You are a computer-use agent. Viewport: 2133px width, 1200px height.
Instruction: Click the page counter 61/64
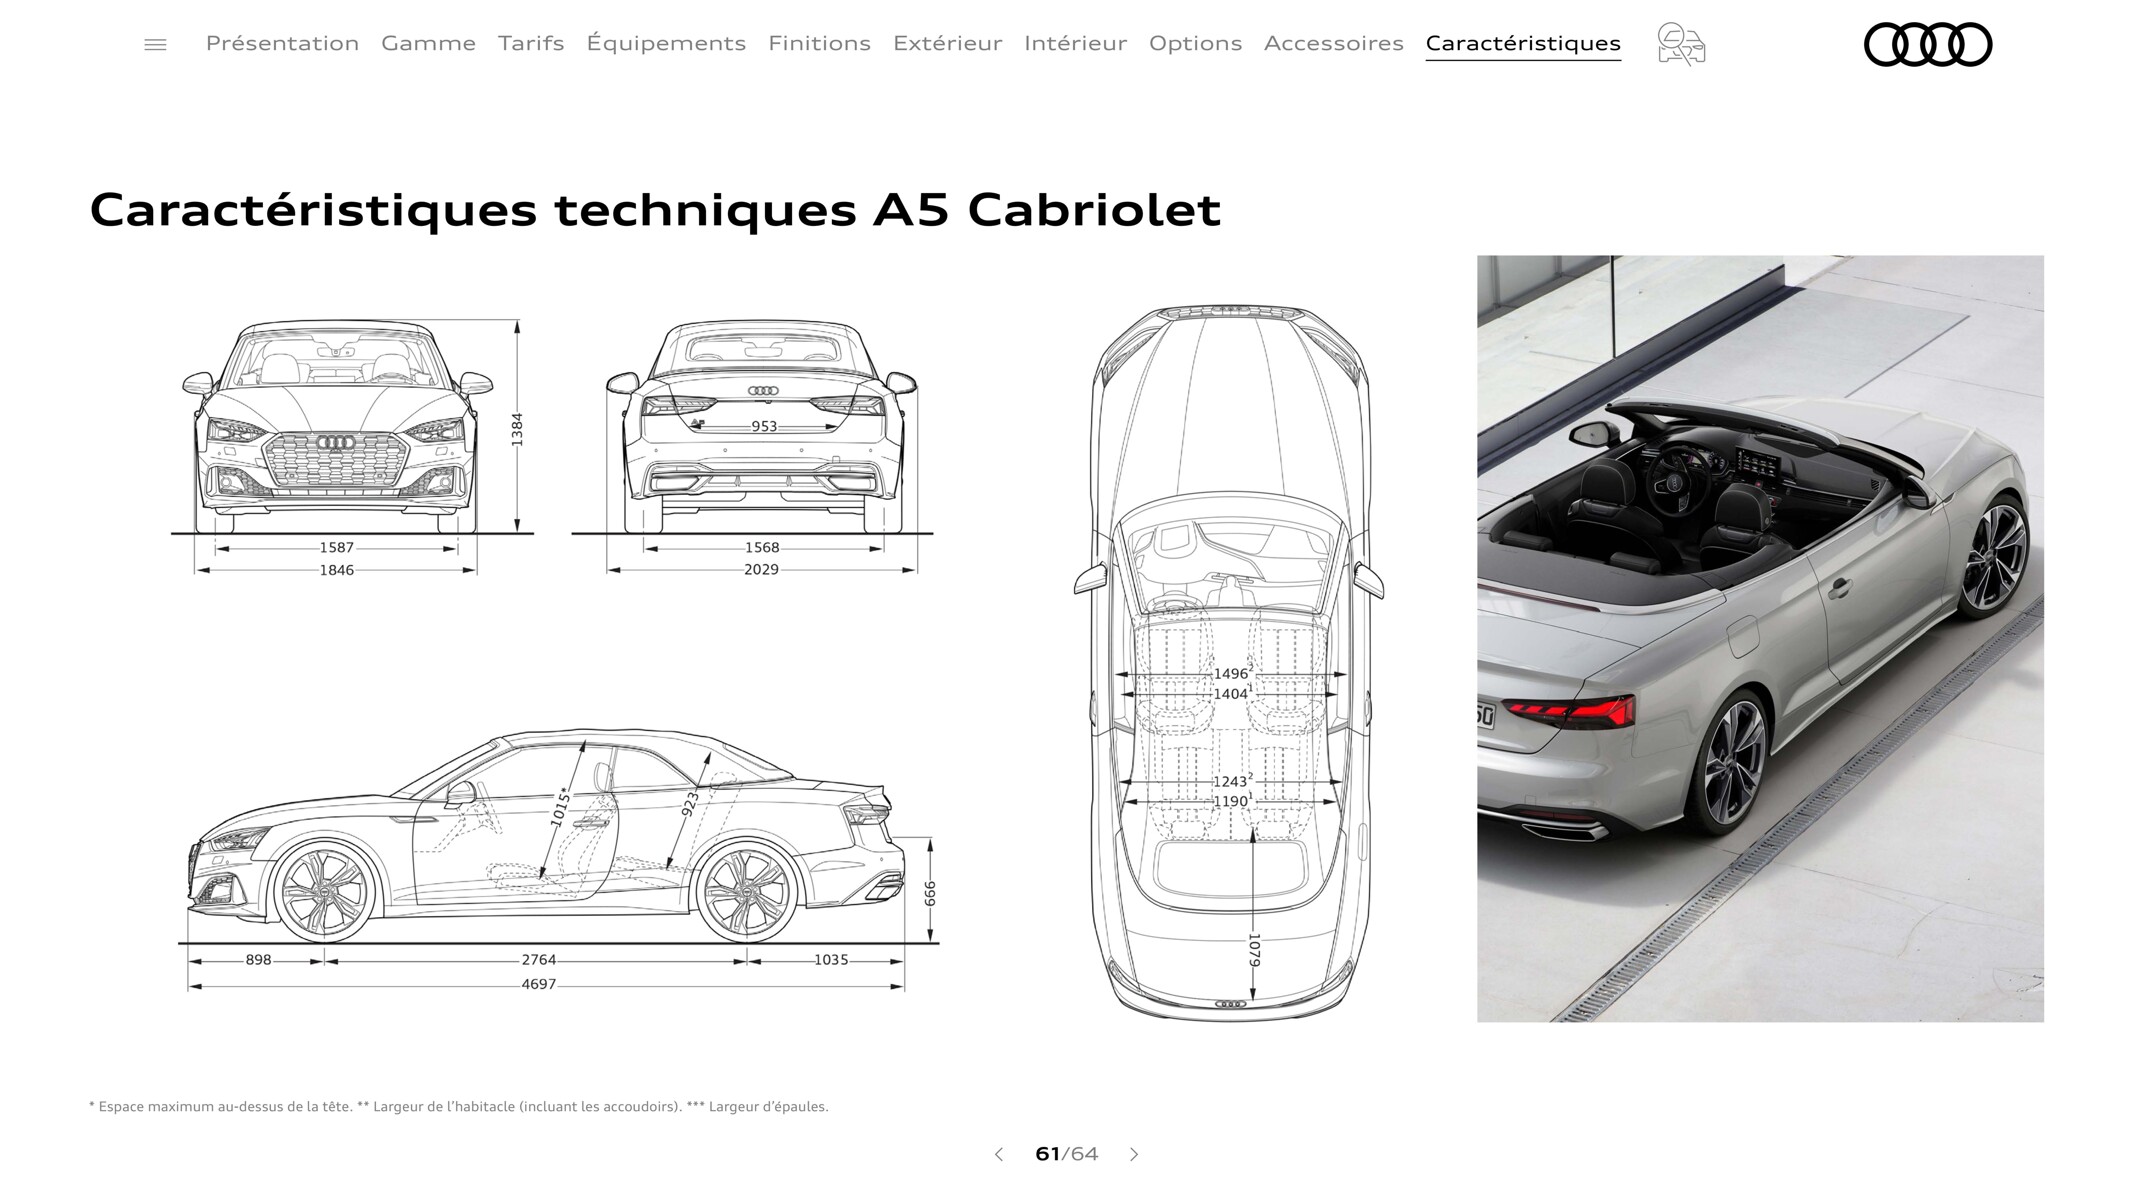[1066, 1154]
